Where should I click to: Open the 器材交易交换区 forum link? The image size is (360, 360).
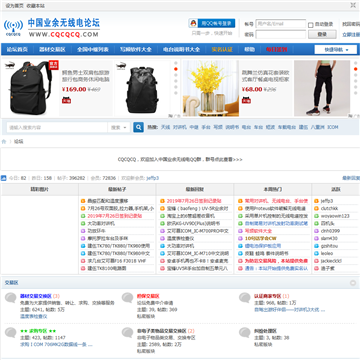point(36,296)
